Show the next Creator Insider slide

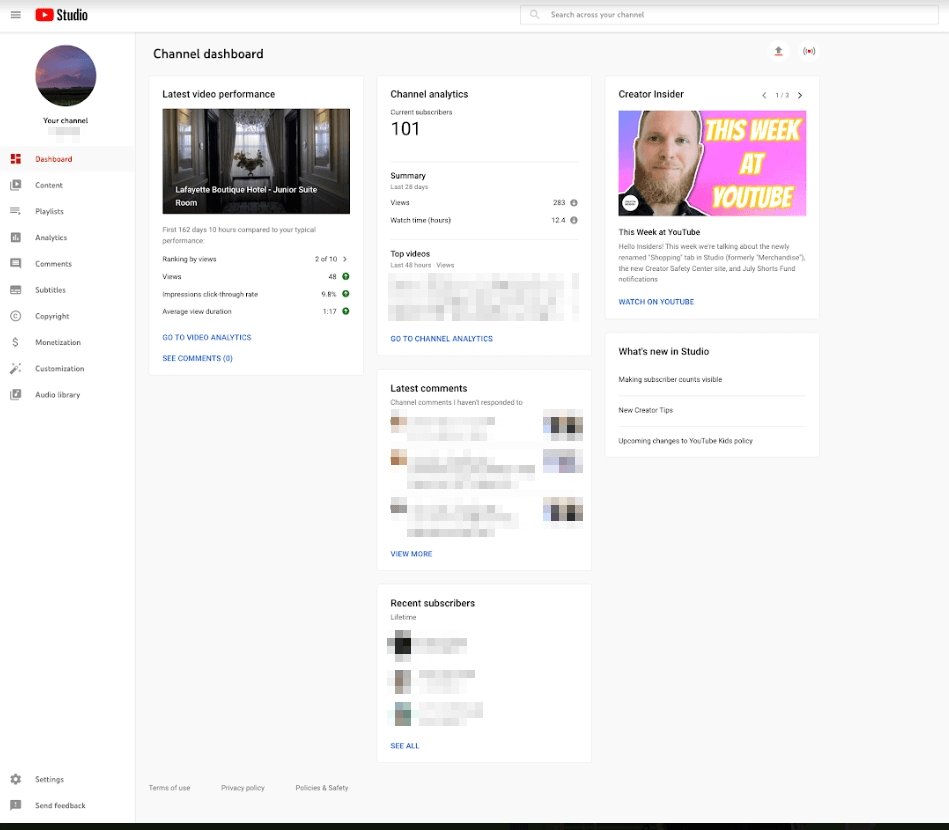coord(799,94)
